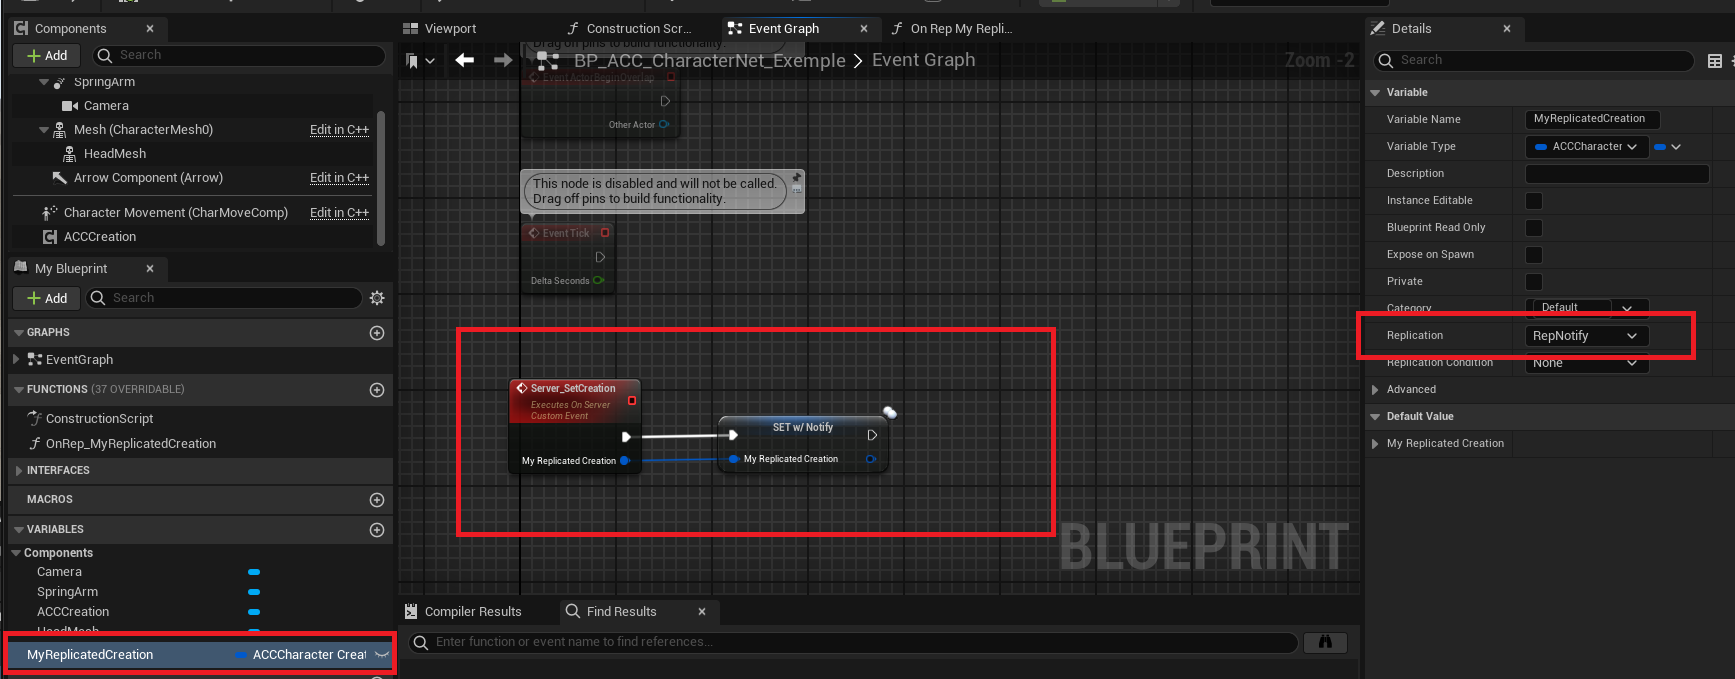The image size is (1735, 679).
Task: Expand the Advanced section in Details
Action: 1376,390
